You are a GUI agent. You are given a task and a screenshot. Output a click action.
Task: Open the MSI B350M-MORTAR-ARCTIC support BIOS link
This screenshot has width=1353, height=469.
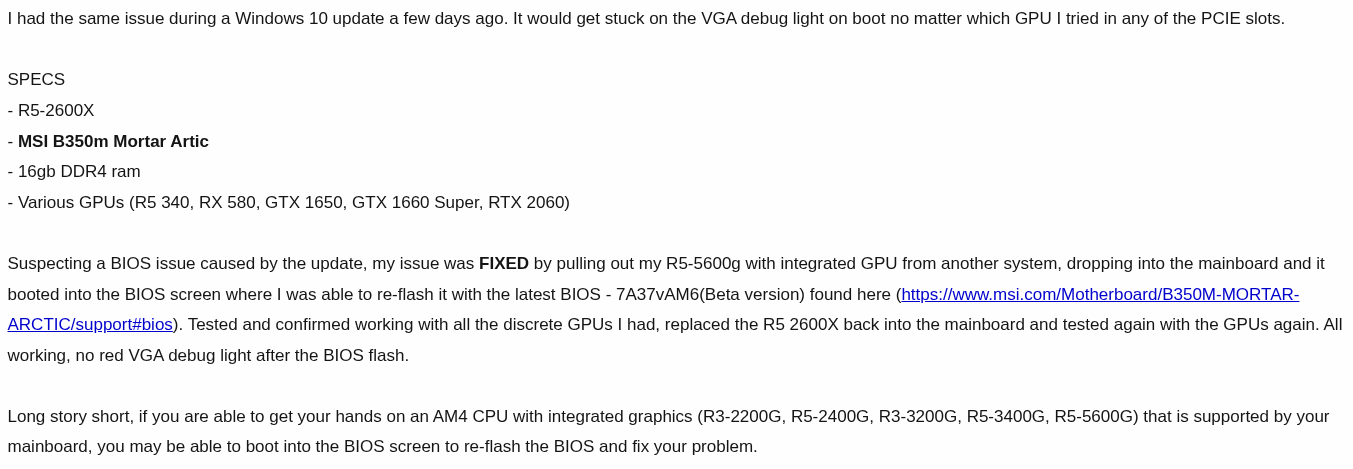pos(1099,295)
